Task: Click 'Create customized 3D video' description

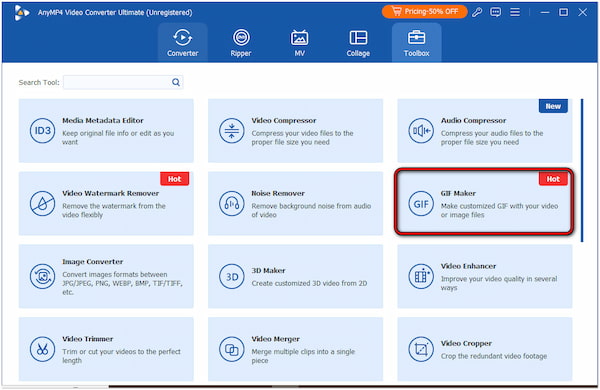Action: click(309, 284)
